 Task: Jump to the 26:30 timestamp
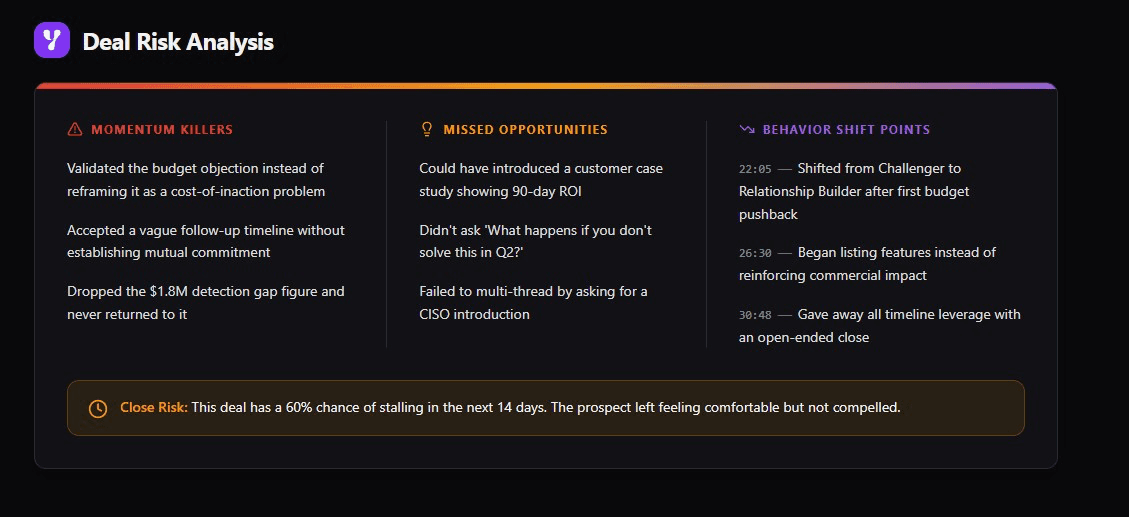(755, 253)
